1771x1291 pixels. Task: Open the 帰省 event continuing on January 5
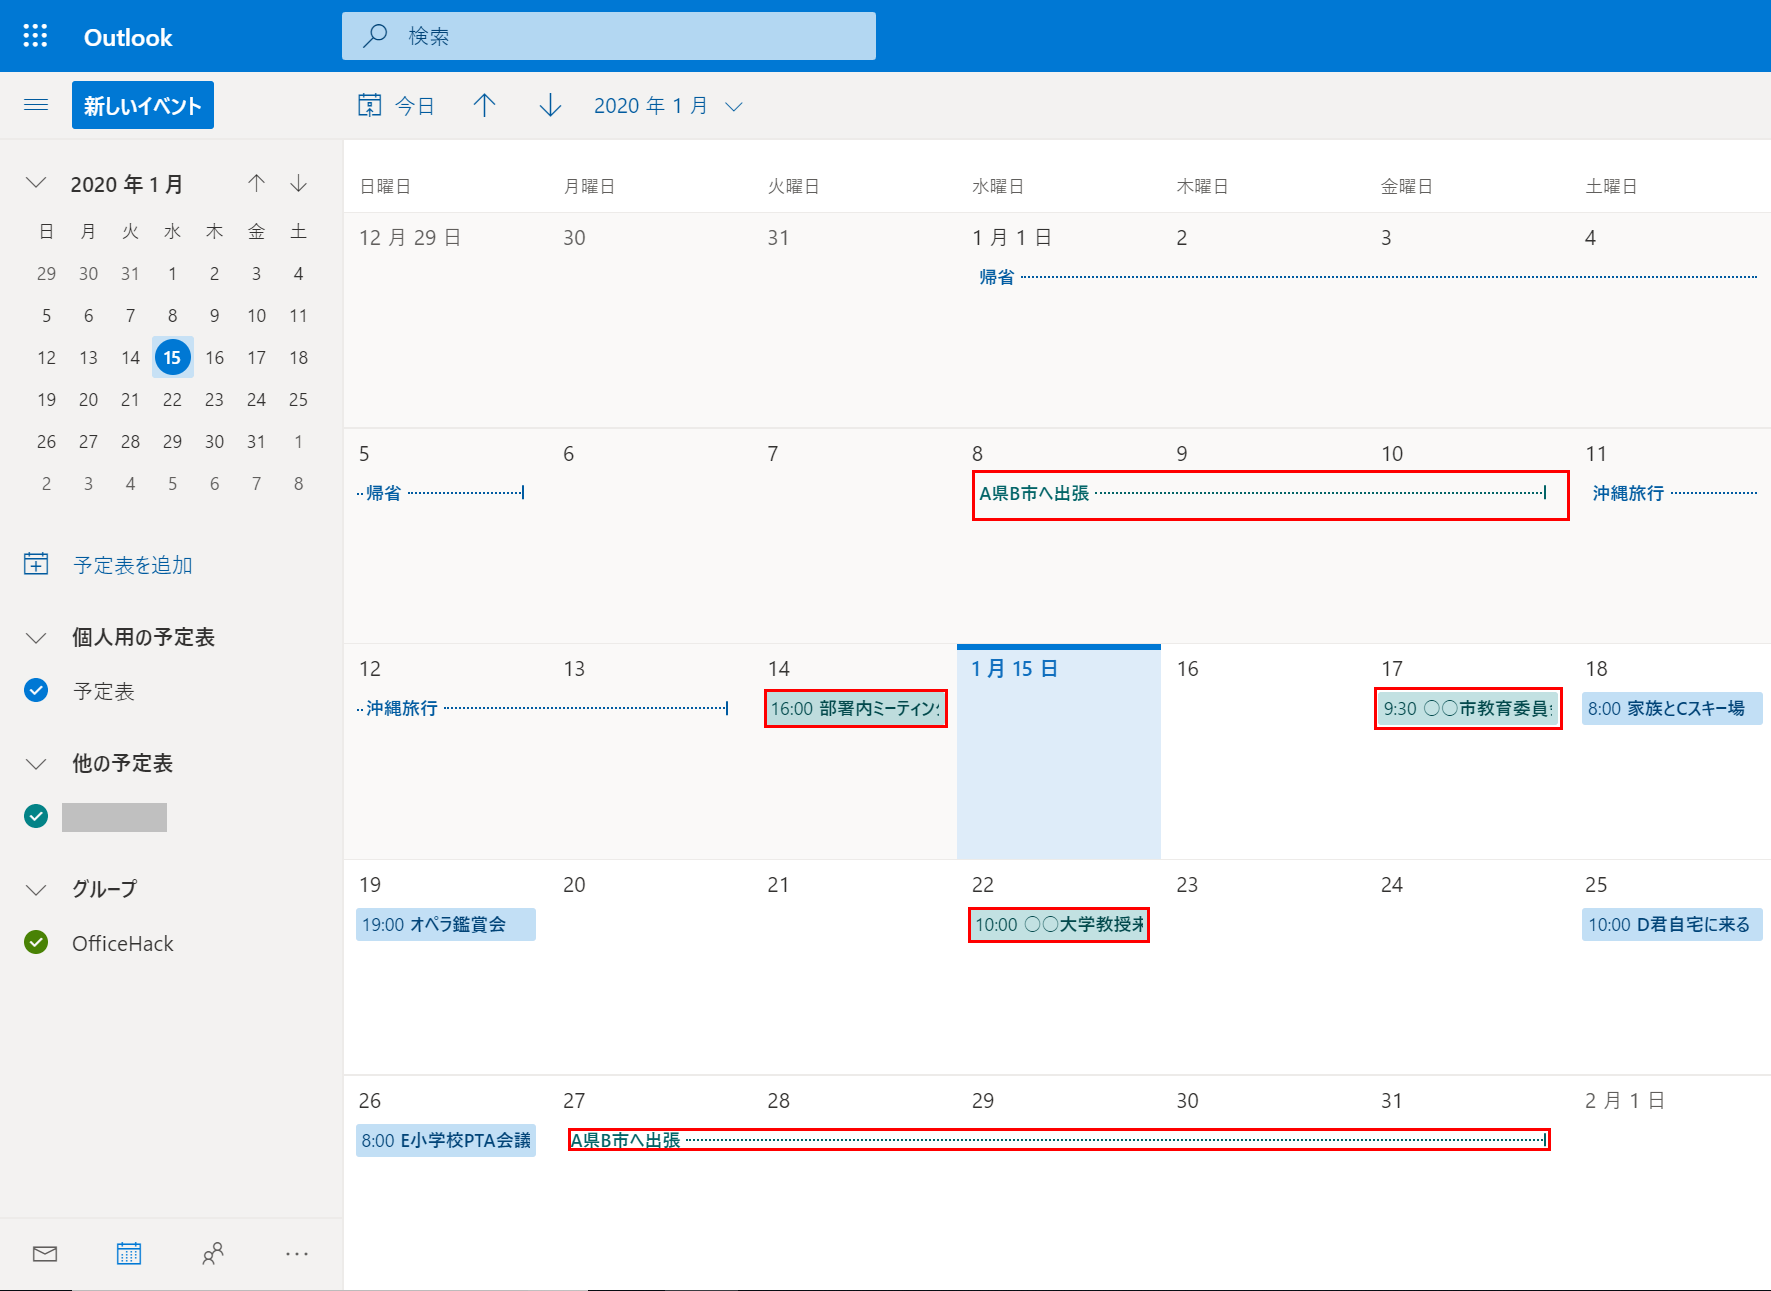pyautogui.click(x=441, y=493)
